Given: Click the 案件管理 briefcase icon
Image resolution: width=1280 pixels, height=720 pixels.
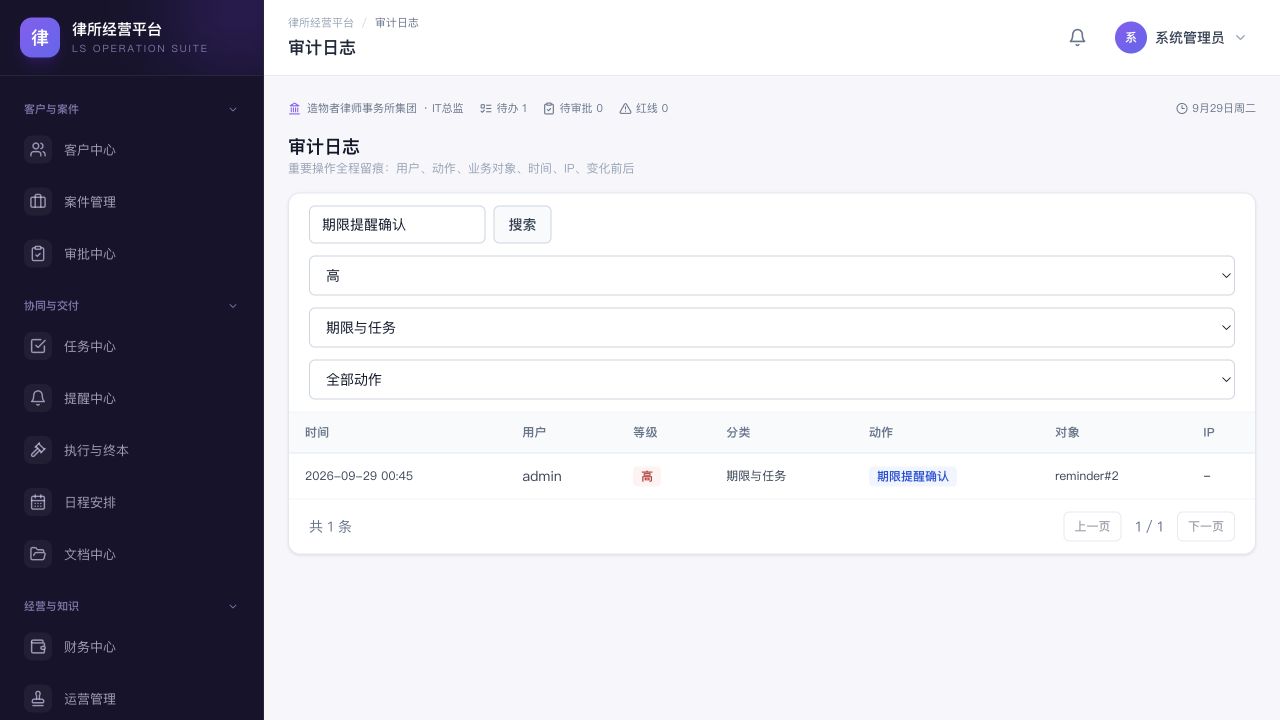Looking at the screenshot, I should tap(38, 202).
